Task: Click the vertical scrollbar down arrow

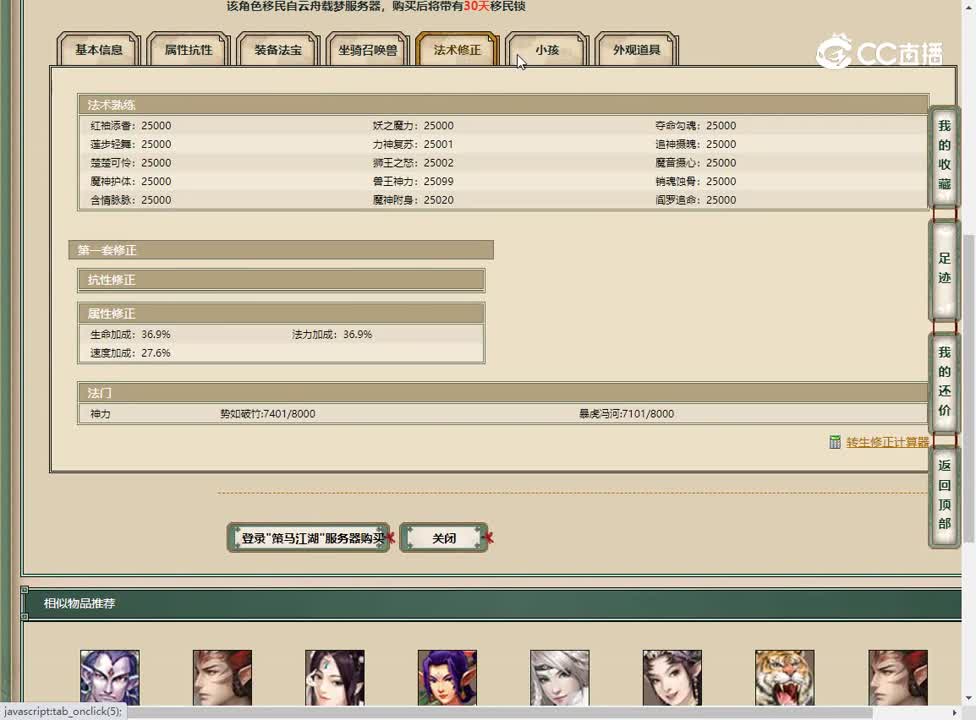Action: tap(969, 699)
